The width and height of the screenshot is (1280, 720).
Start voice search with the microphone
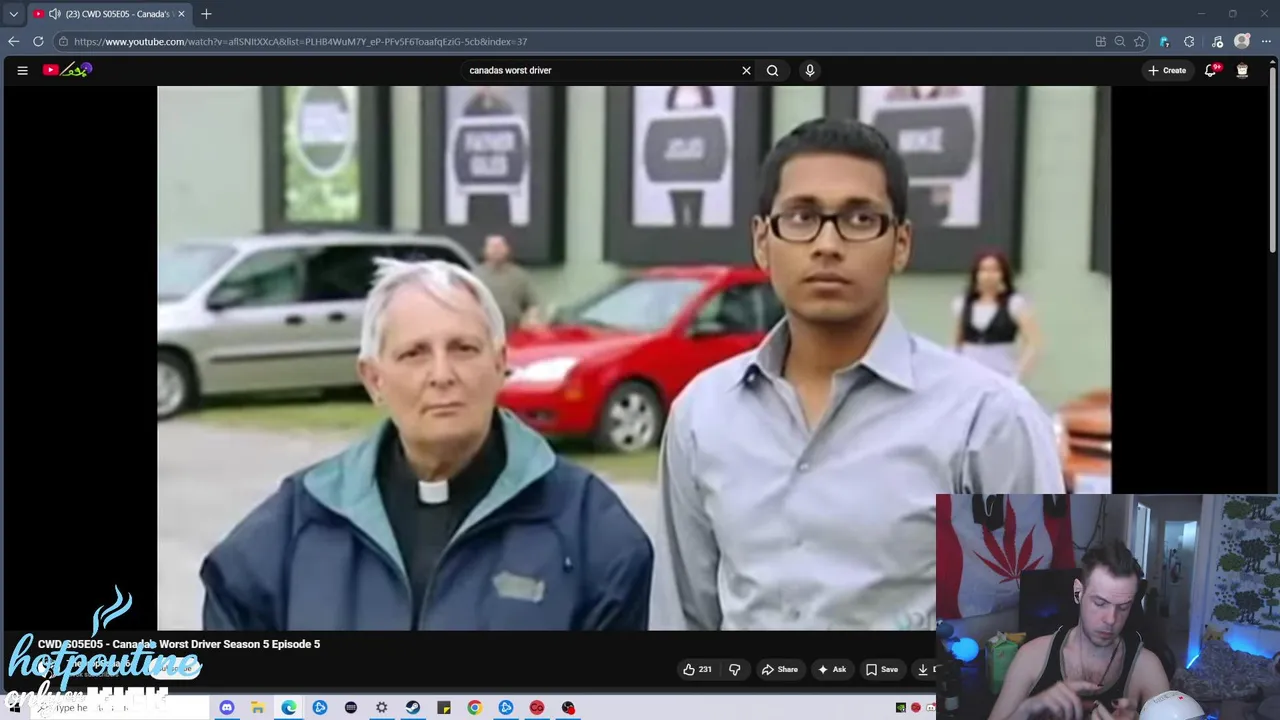[810, 70]
